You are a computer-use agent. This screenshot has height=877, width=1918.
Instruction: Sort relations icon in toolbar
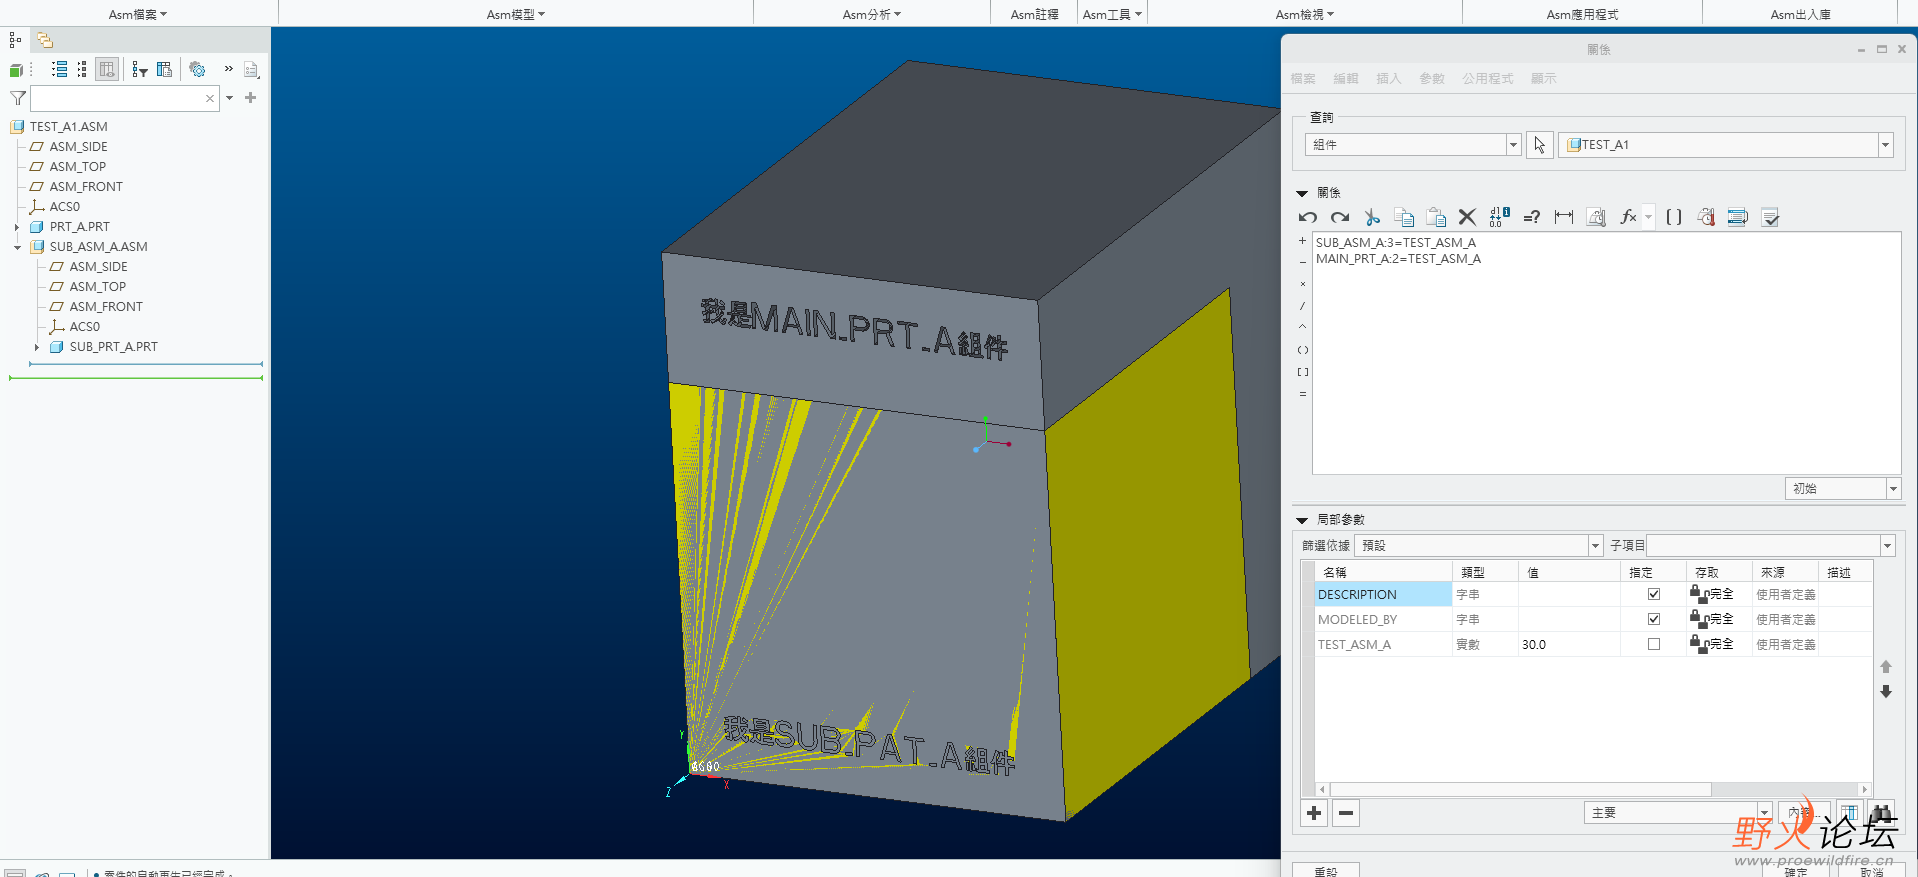click(1738, 217)
